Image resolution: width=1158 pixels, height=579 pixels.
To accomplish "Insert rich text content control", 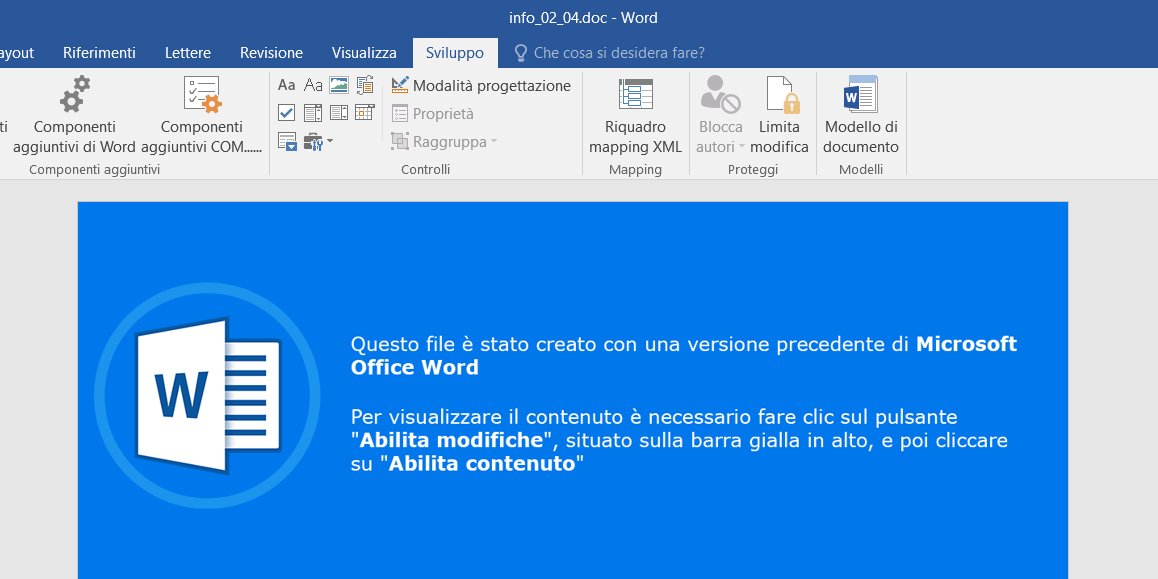I will 287,85.
